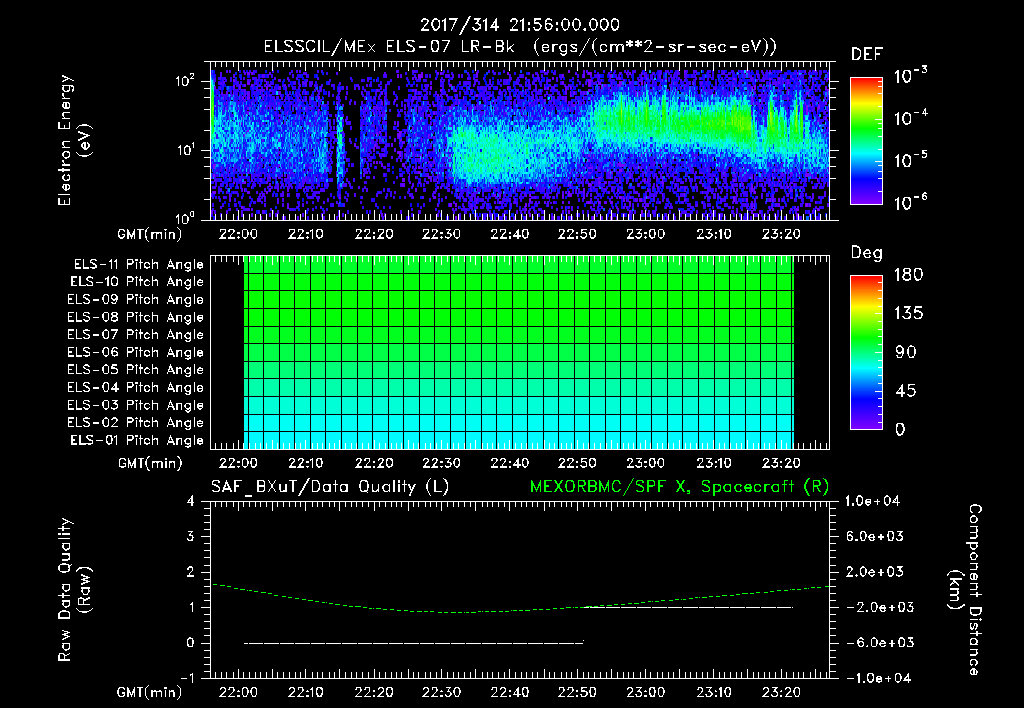Click the pitch angle grid plot
The height and width of the screenshot is (708, 1024).
pos(520,352)
